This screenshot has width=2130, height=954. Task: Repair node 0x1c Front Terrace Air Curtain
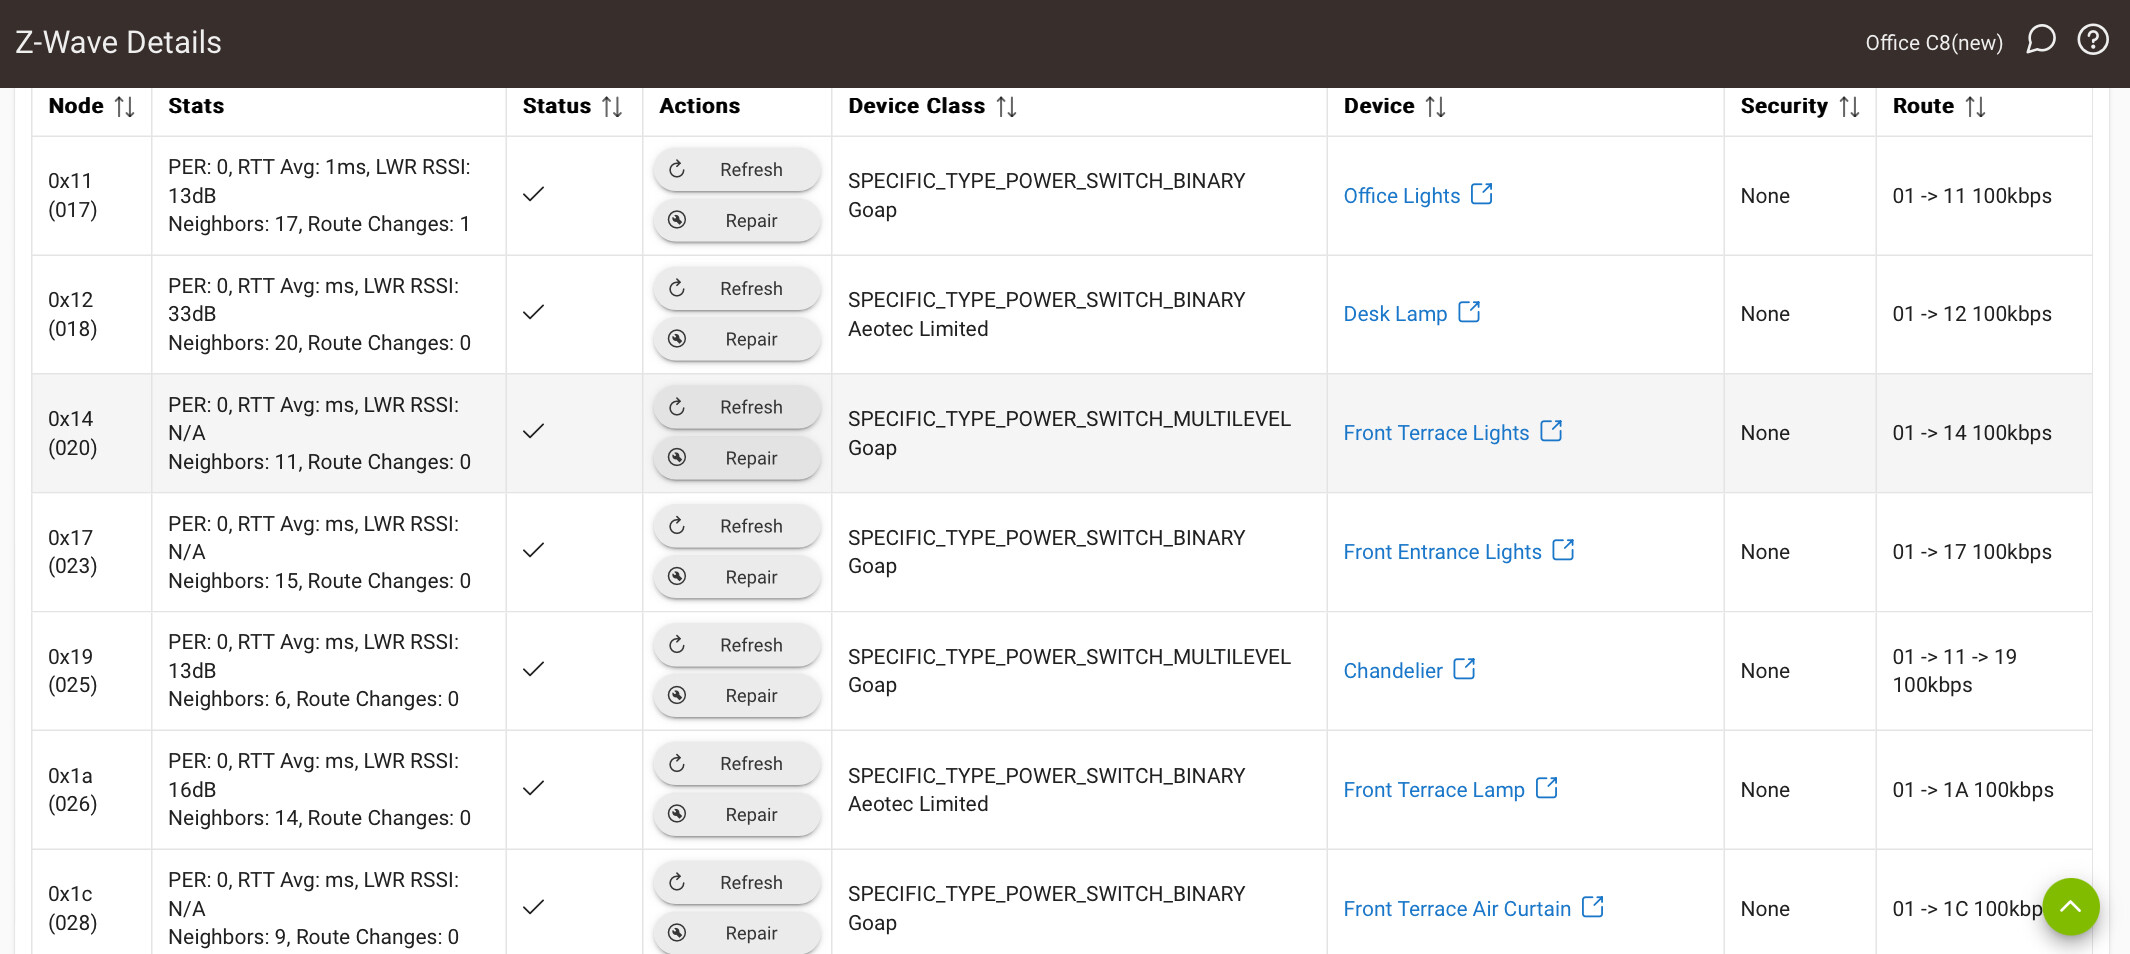pos(737,933)
